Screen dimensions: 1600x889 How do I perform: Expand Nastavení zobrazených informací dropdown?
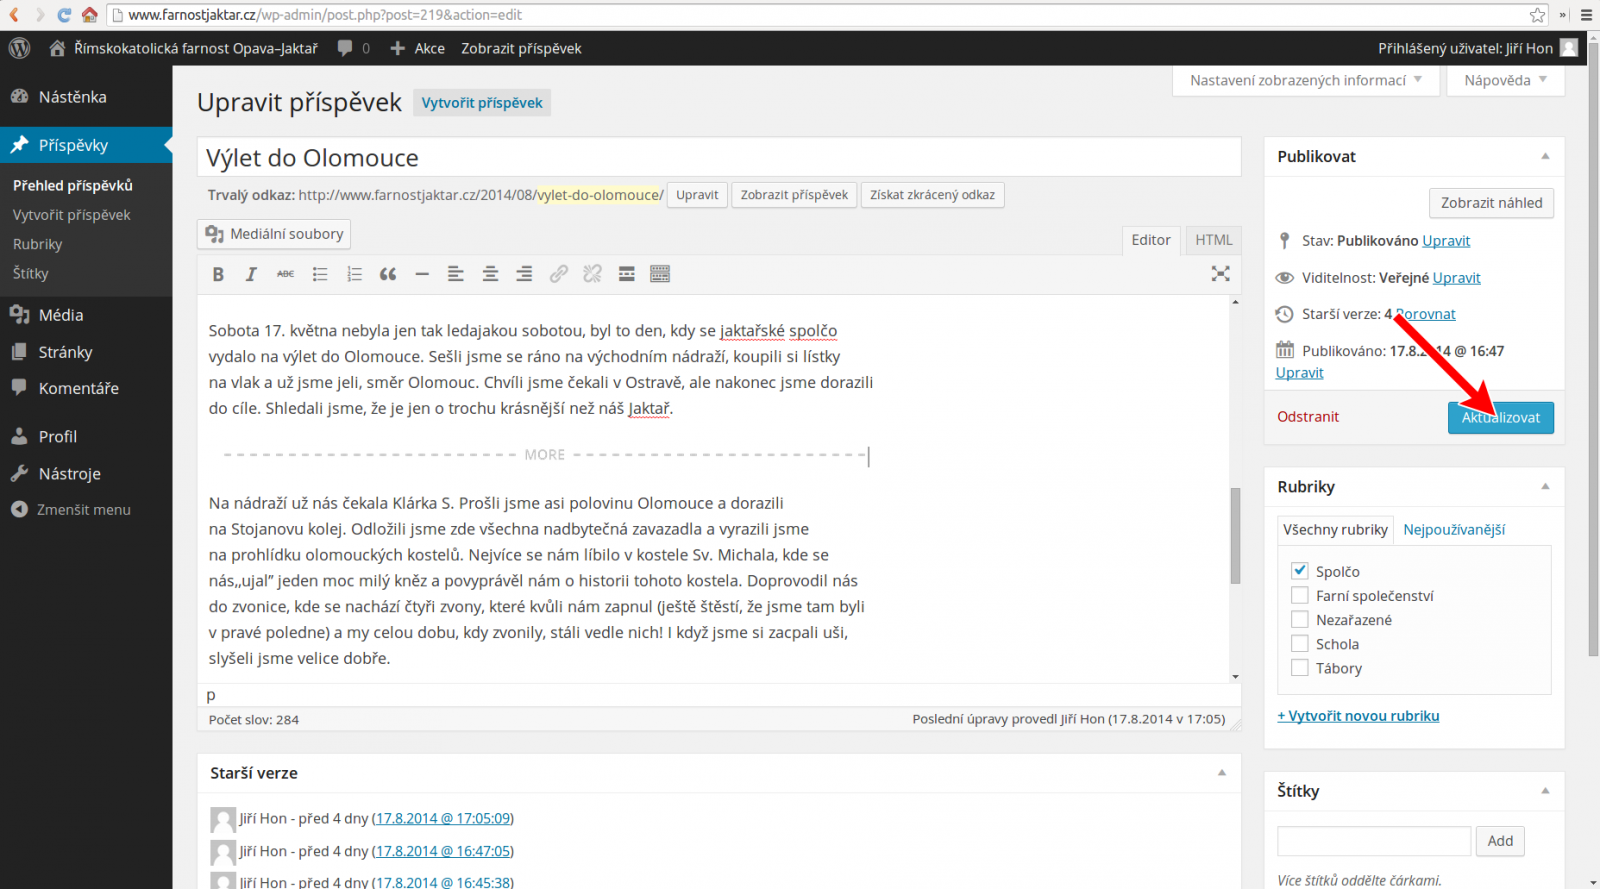[1306, 80]
